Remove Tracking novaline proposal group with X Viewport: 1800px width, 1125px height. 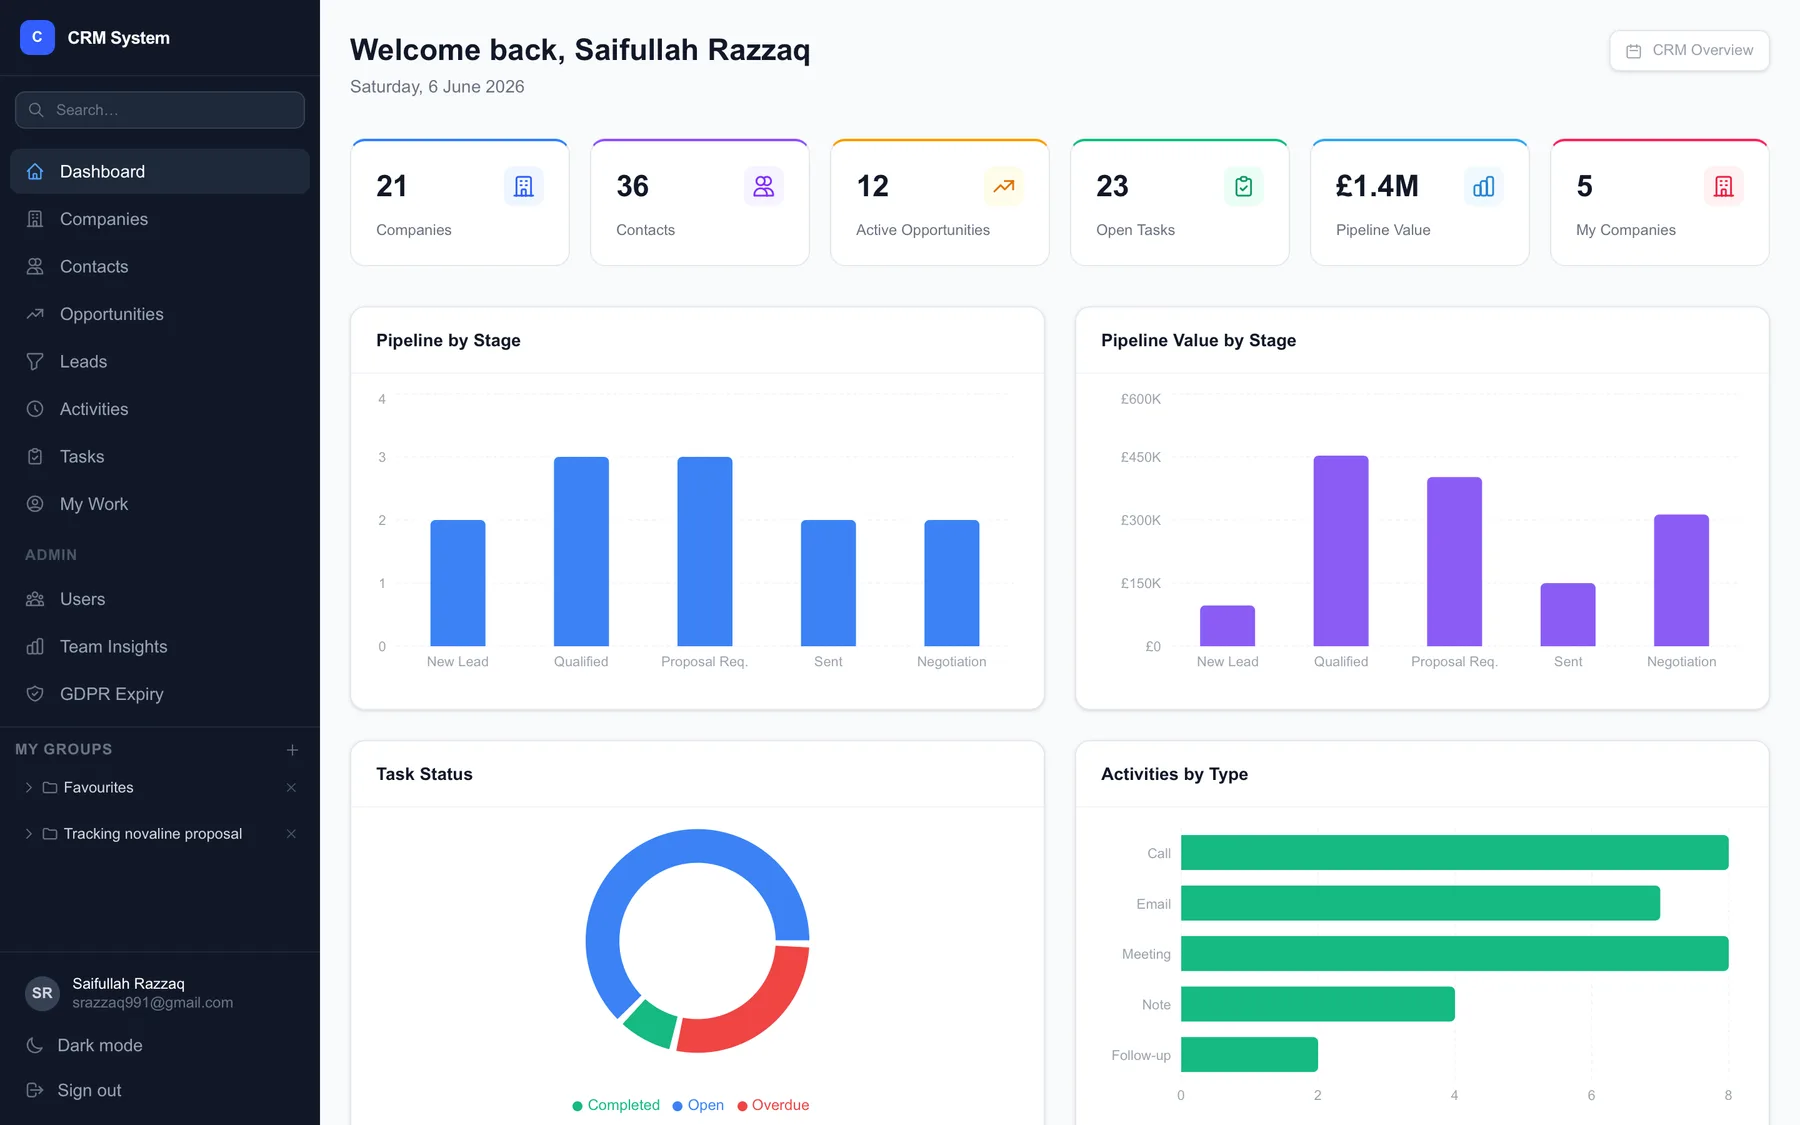click(291, 834)
